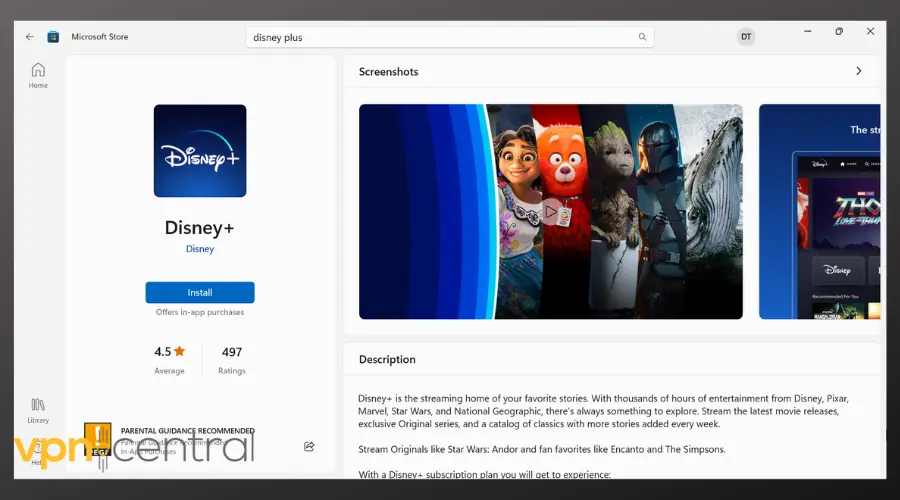Click the Install button

click(x=200, y=292)
